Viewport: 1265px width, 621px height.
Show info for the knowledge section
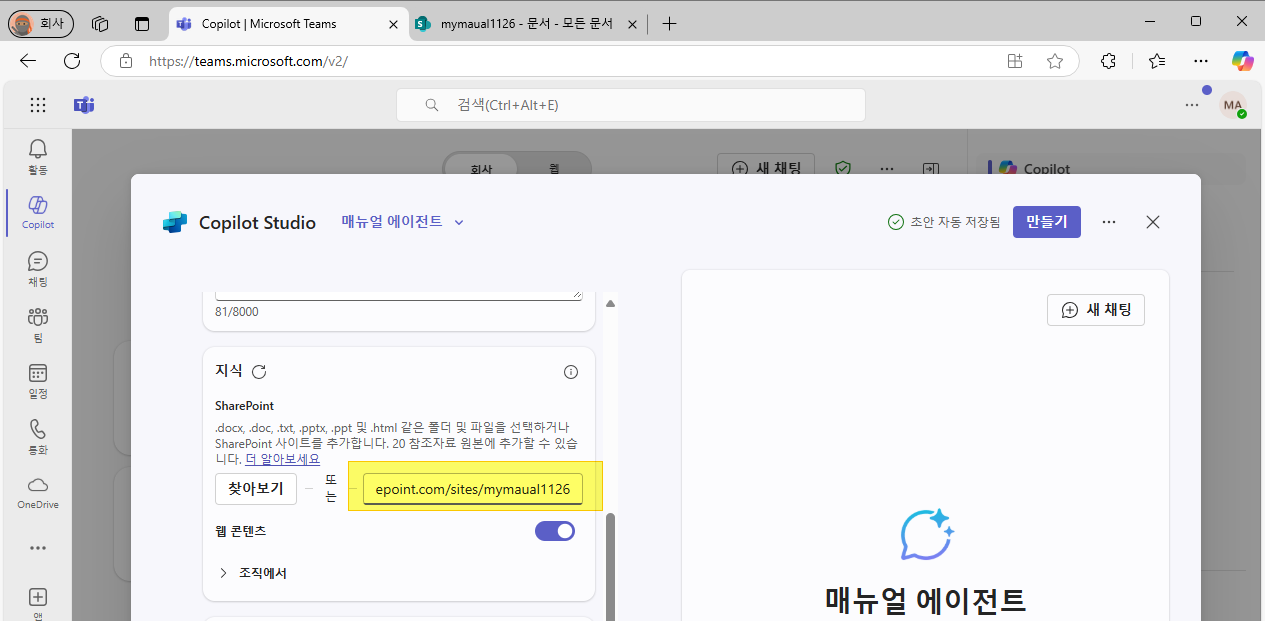[x=571, y=372]
